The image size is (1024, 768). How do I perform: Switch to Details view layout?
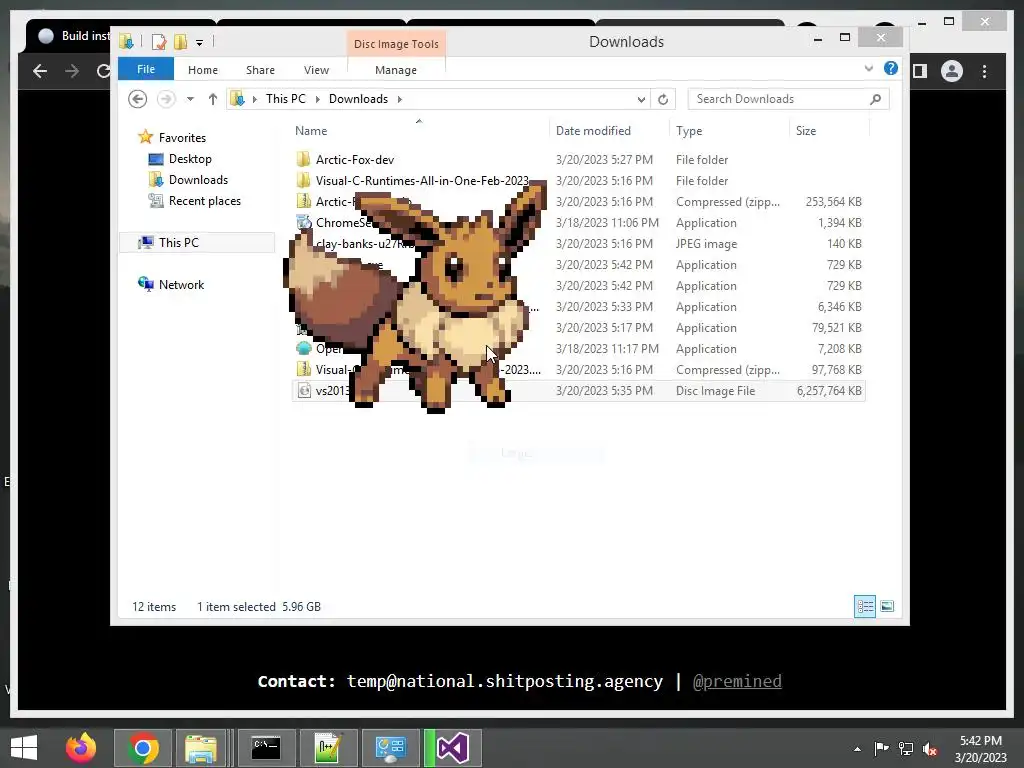pos(865,607)
